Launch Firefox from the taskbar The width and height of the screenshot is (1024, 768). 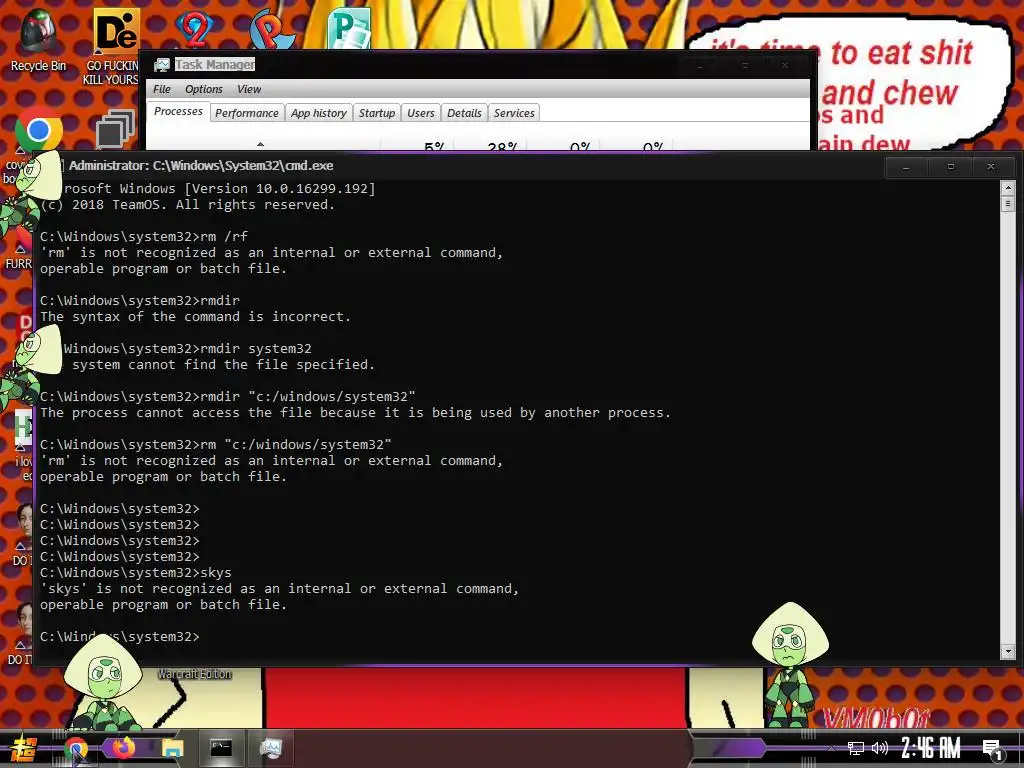pyautogui.click(x=123, y=748)
